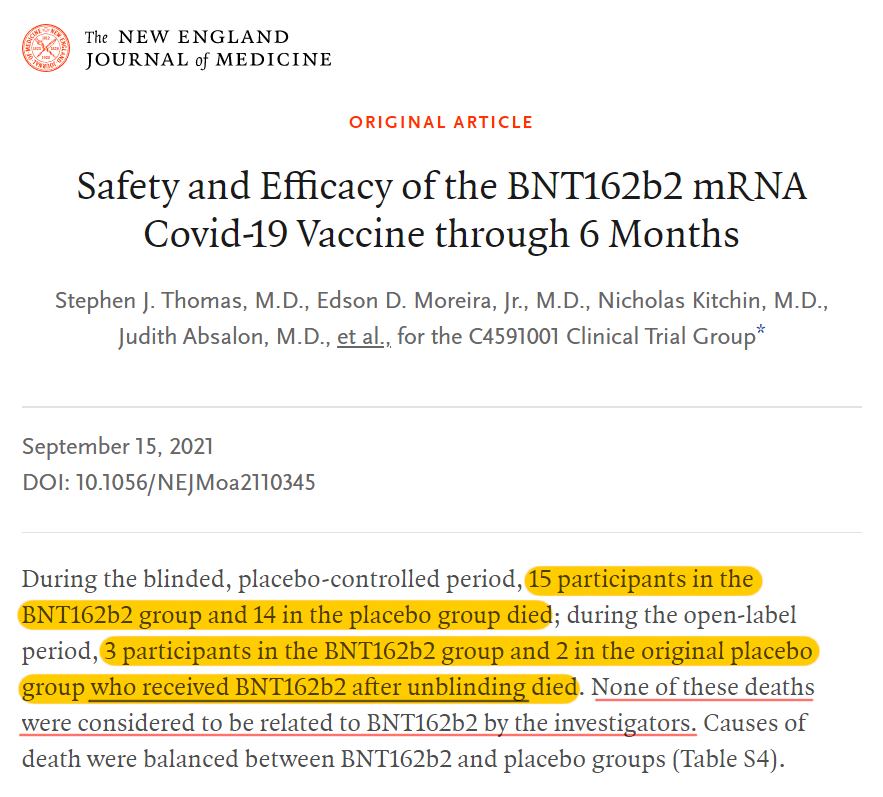Expand the full author list via et al.
This screenshot has width=883, height=797.
[361, 336]
